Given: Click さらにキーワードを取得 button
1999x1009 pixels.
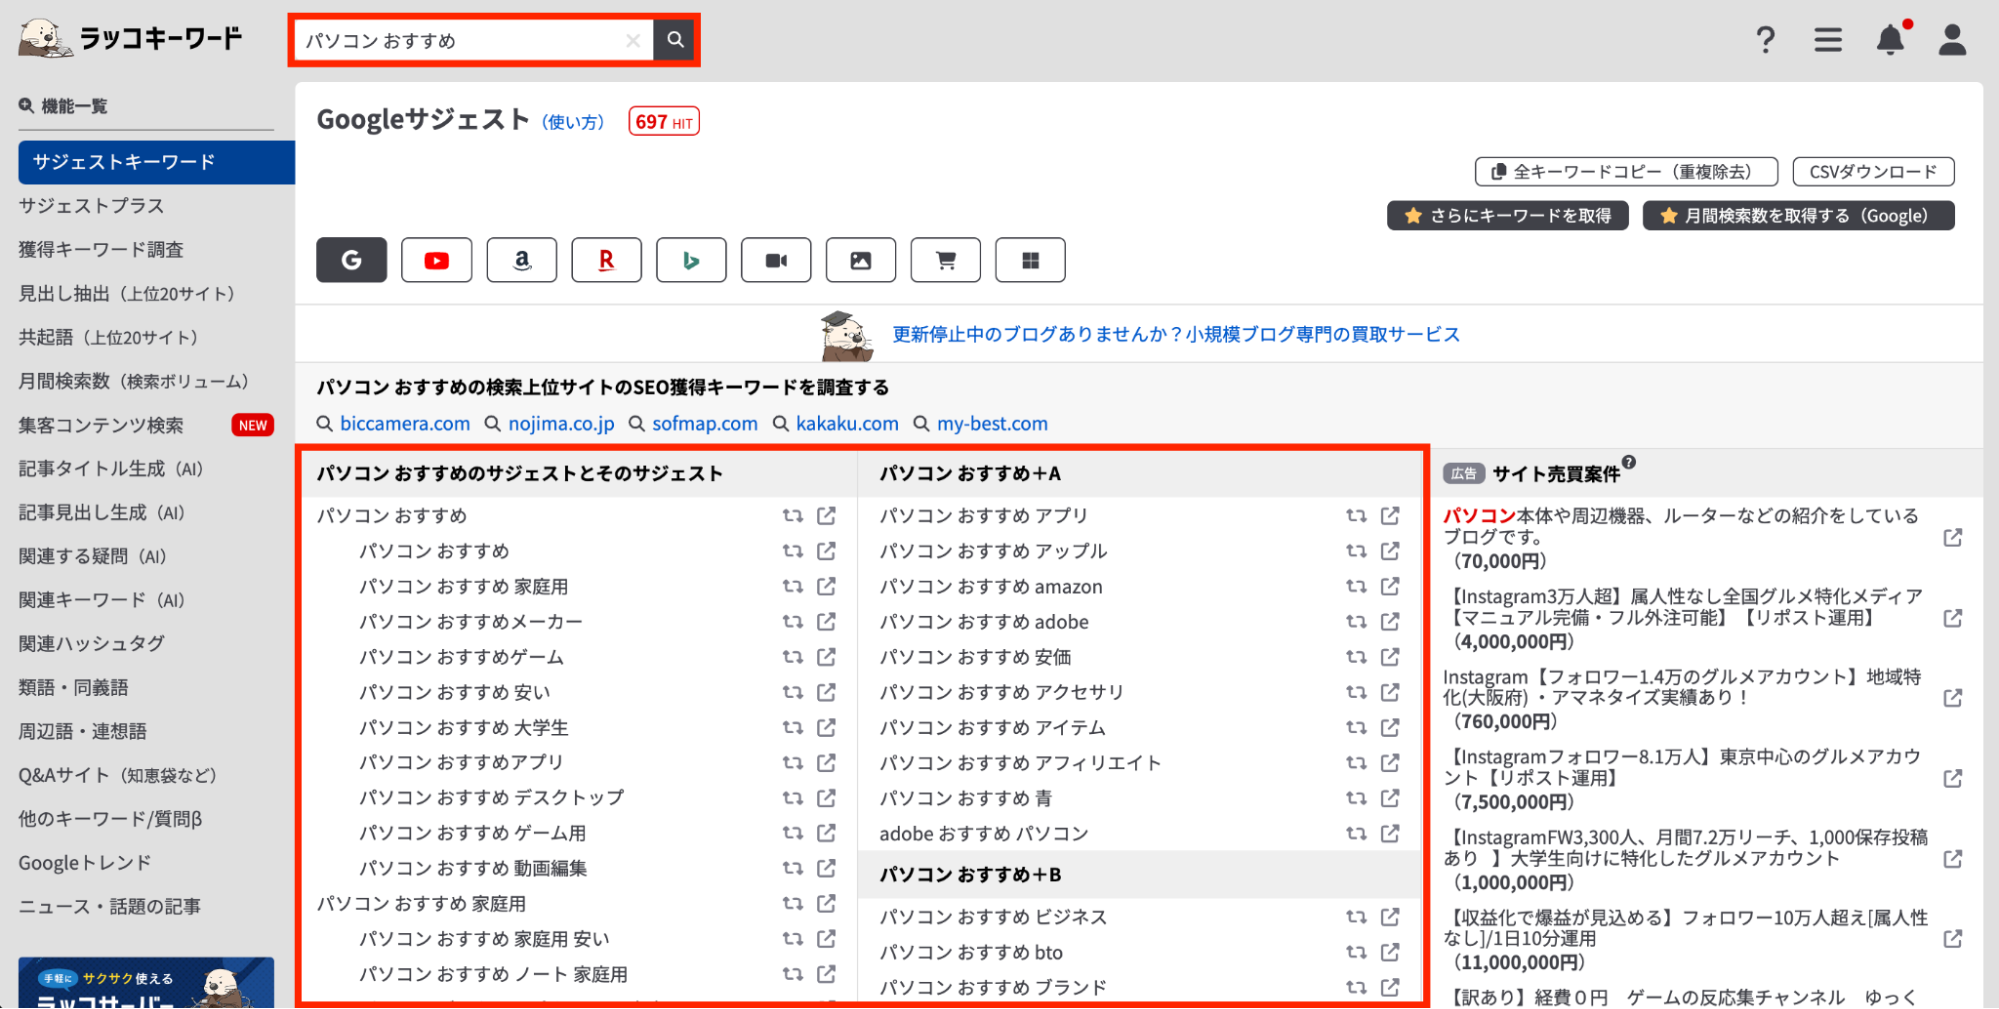Looking at the screenshot, I should pos(1507,215).
